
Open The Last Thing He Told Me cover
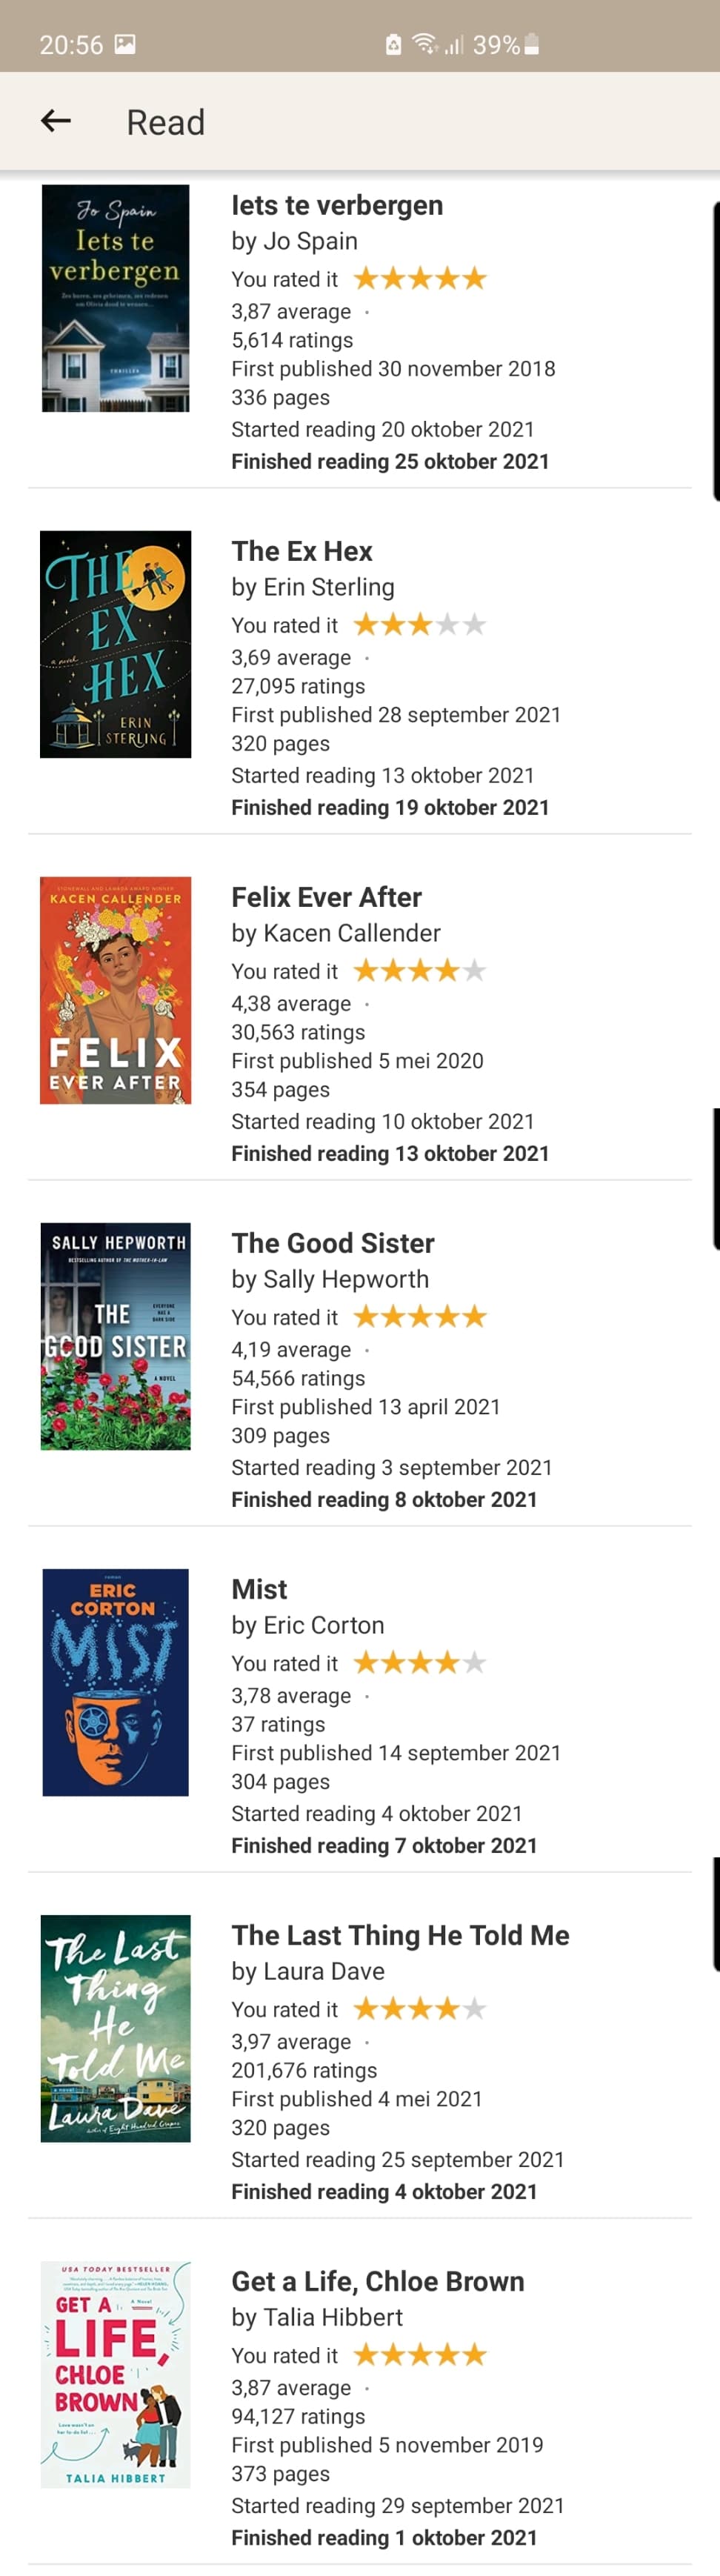115,2028
